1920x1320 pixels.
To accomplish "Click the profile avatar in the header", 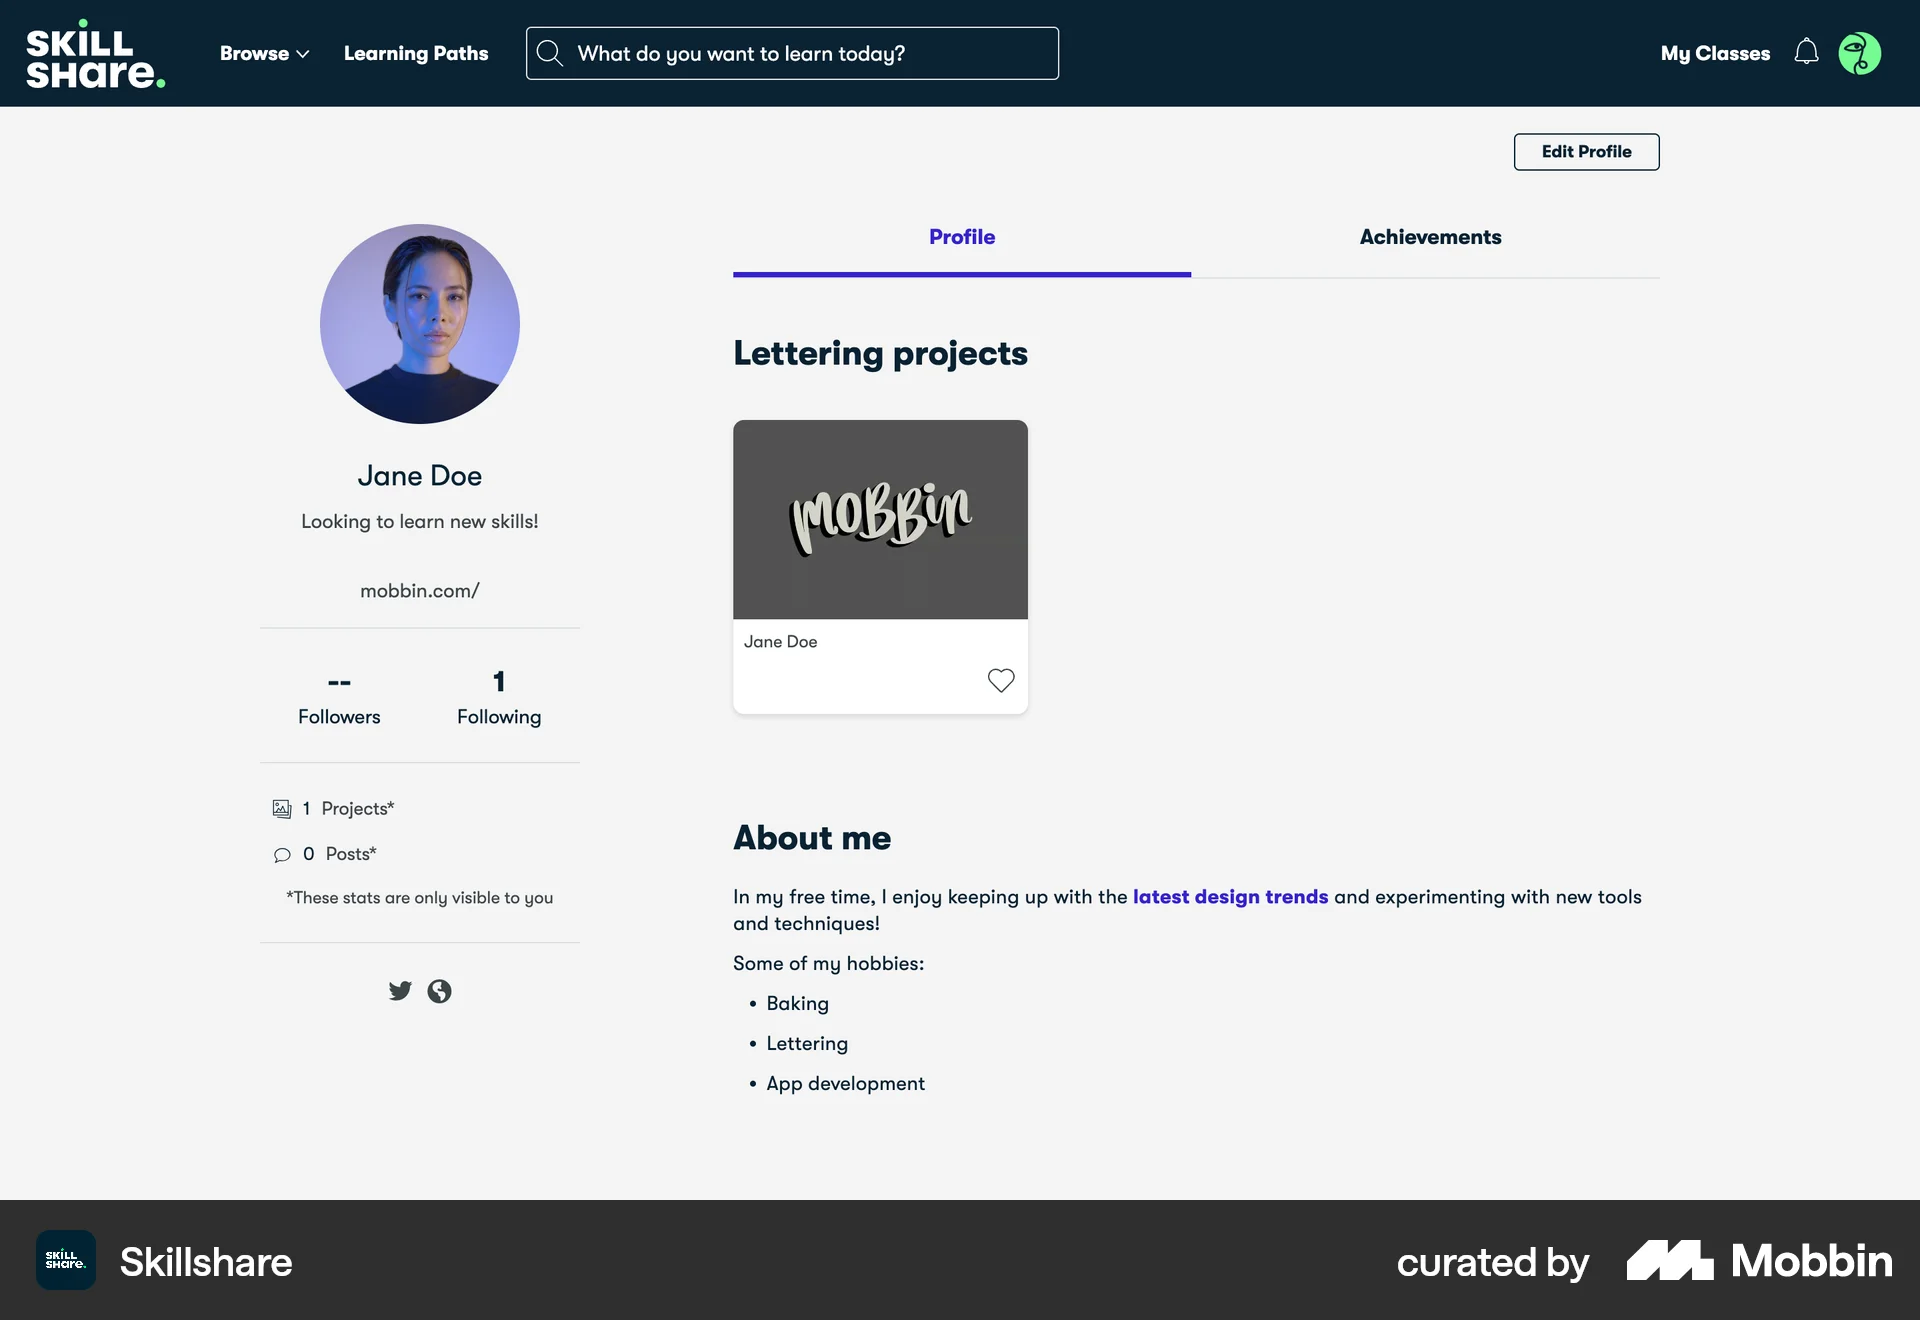I will 1861,53.
